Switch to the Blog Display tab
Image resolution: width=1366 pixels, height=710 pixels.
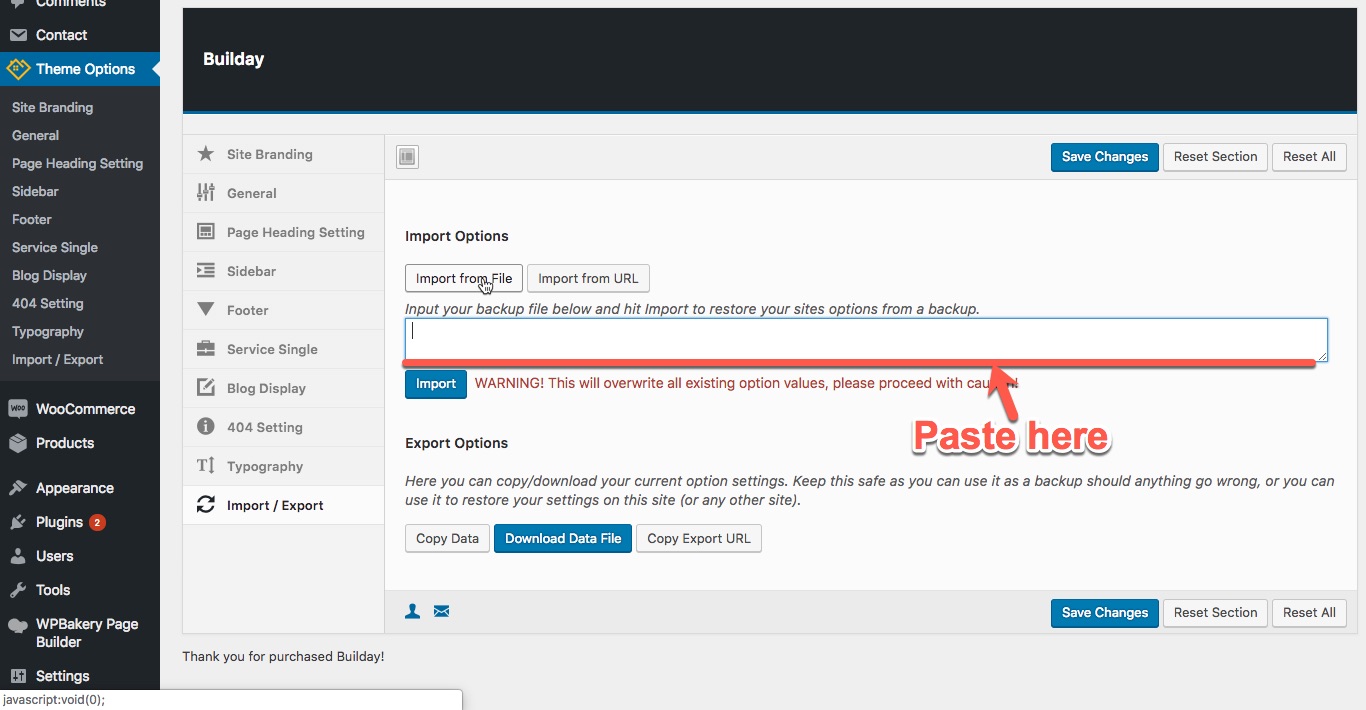tap(283, 388)
